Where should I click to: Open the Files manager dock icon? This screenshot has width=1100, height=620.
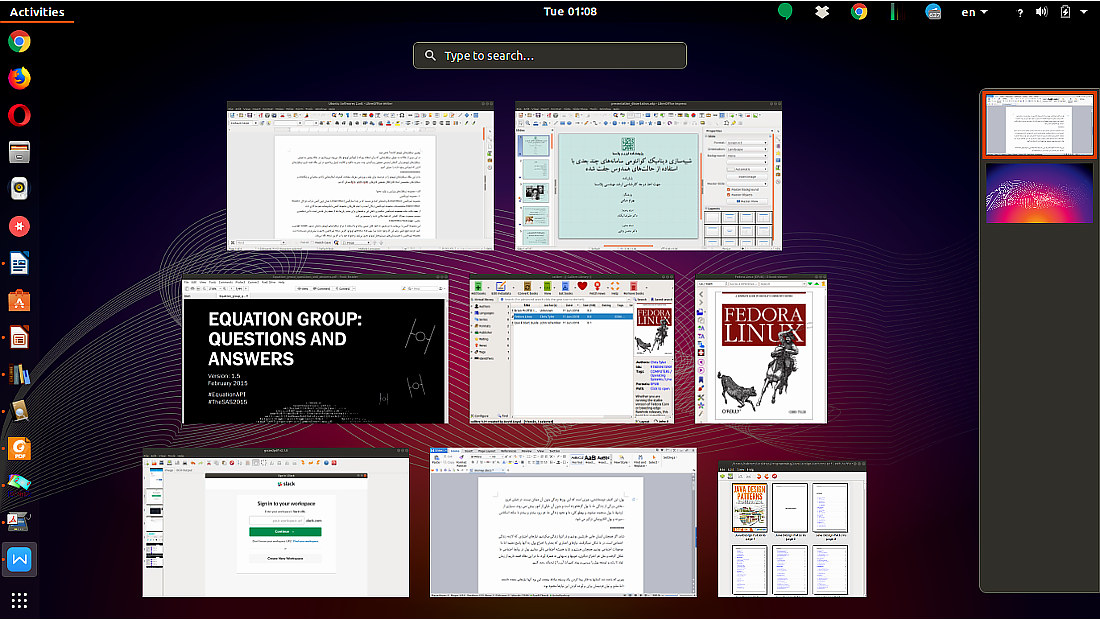[x=19, y=151]
